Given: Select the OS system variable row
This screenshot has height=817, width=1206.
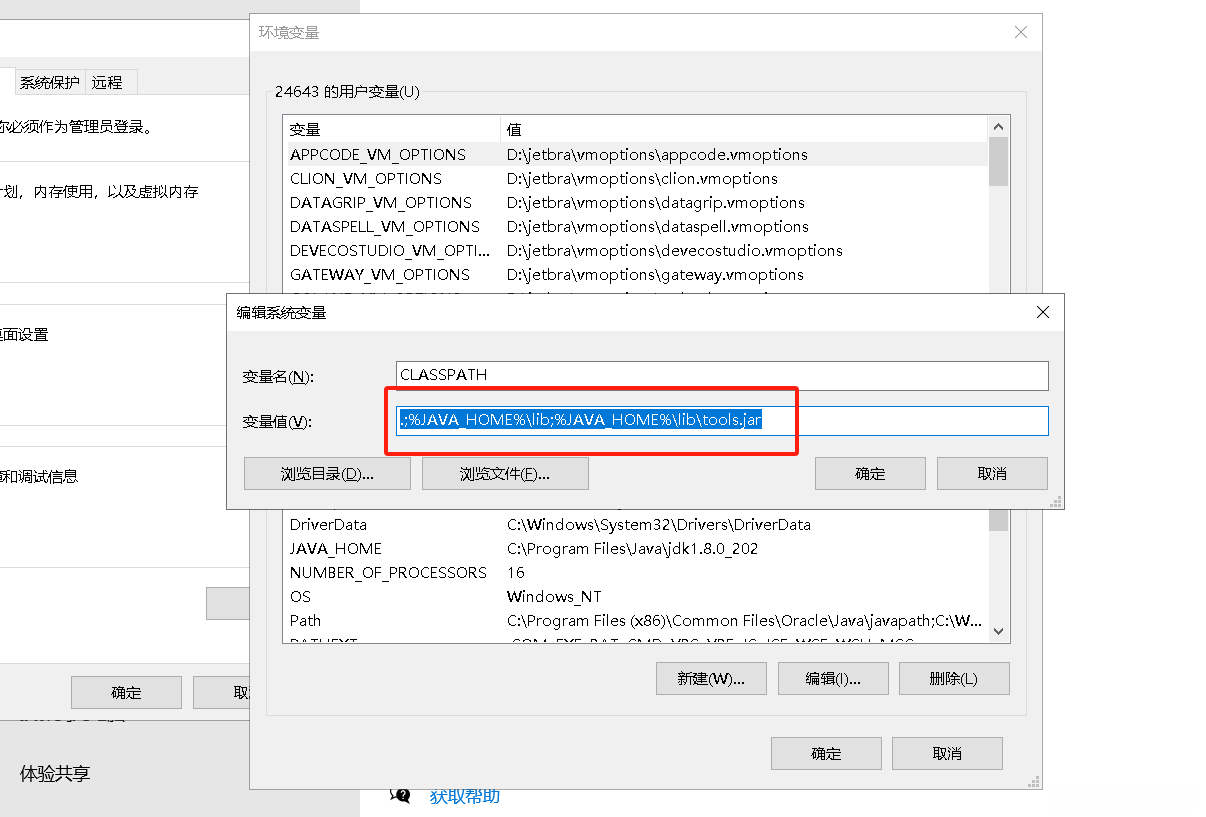Looking at the screenshot, I should 635,596.
